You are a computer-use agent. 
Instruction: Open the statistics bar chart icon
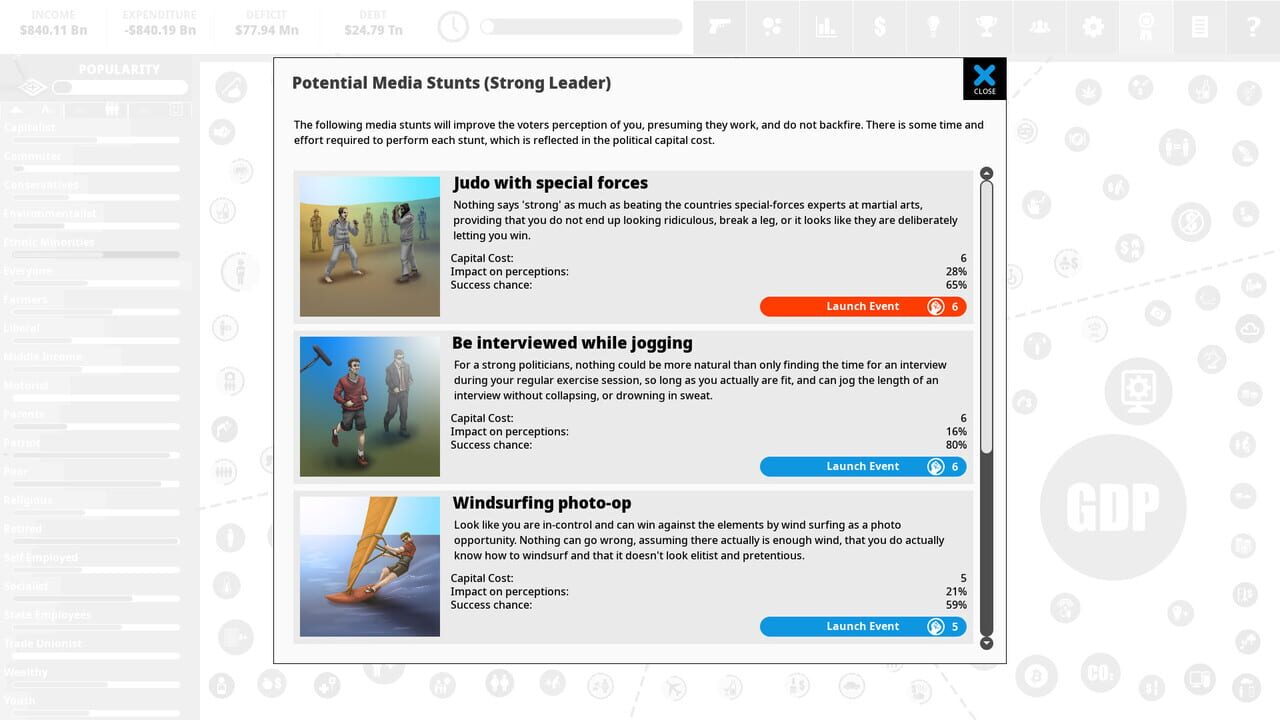826,27
